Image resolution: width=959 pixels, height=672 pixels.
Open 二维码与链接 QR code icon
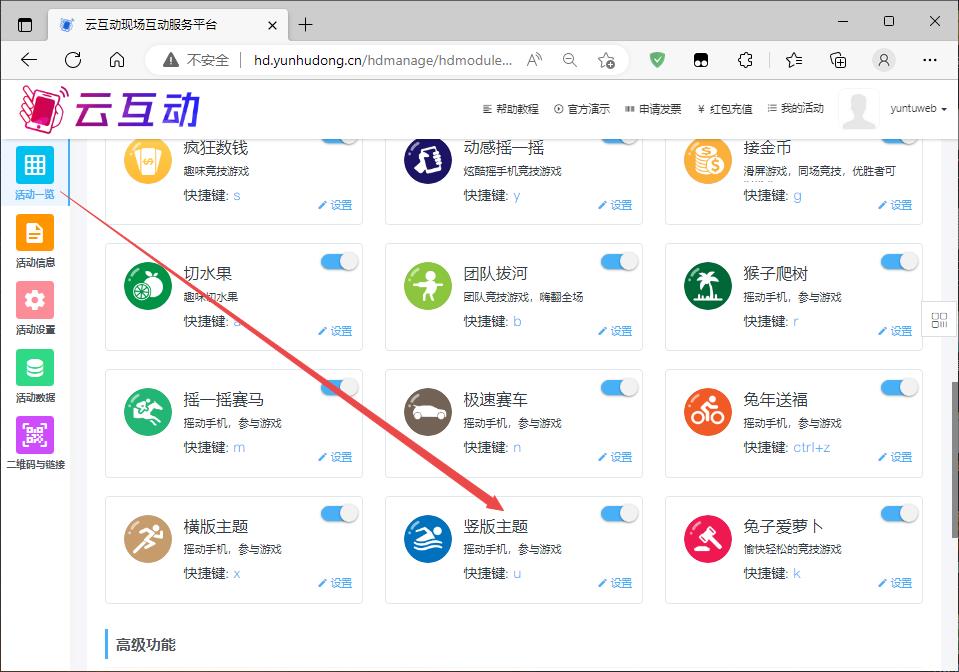[x=35, y=435]
